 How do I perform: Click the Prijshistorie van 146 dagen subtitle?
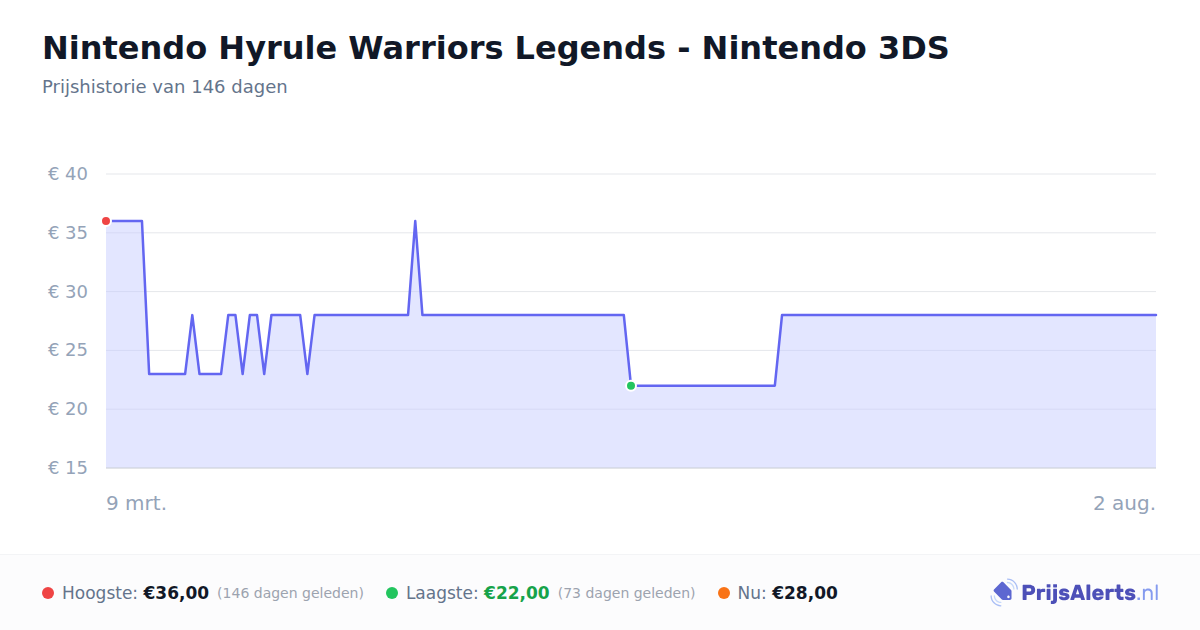click(165, 87)
